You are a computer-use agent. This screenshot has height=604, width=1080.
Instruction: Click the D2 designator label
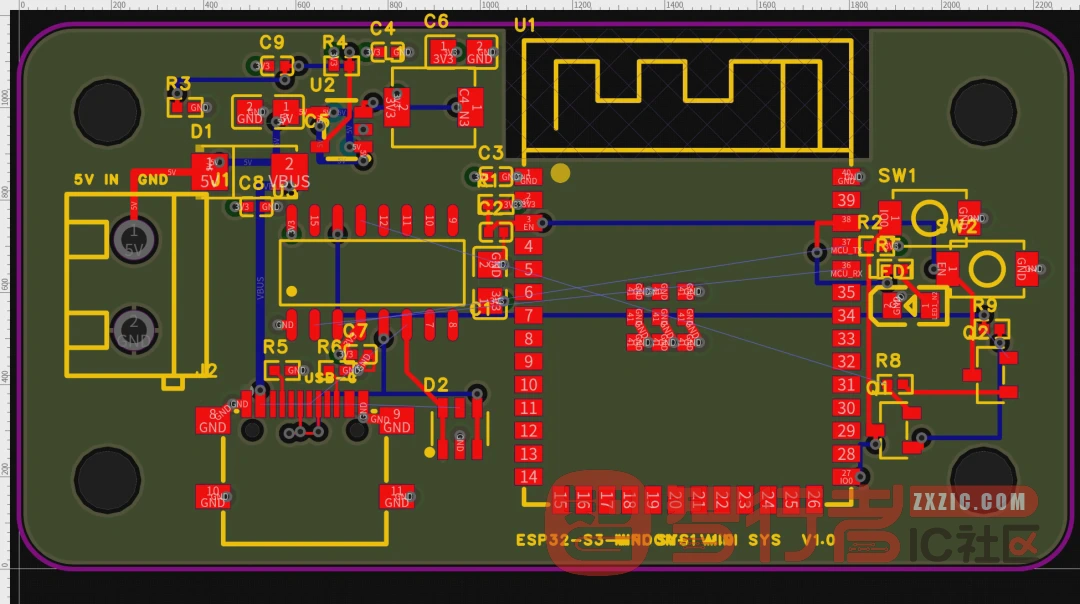coord(435,384)
